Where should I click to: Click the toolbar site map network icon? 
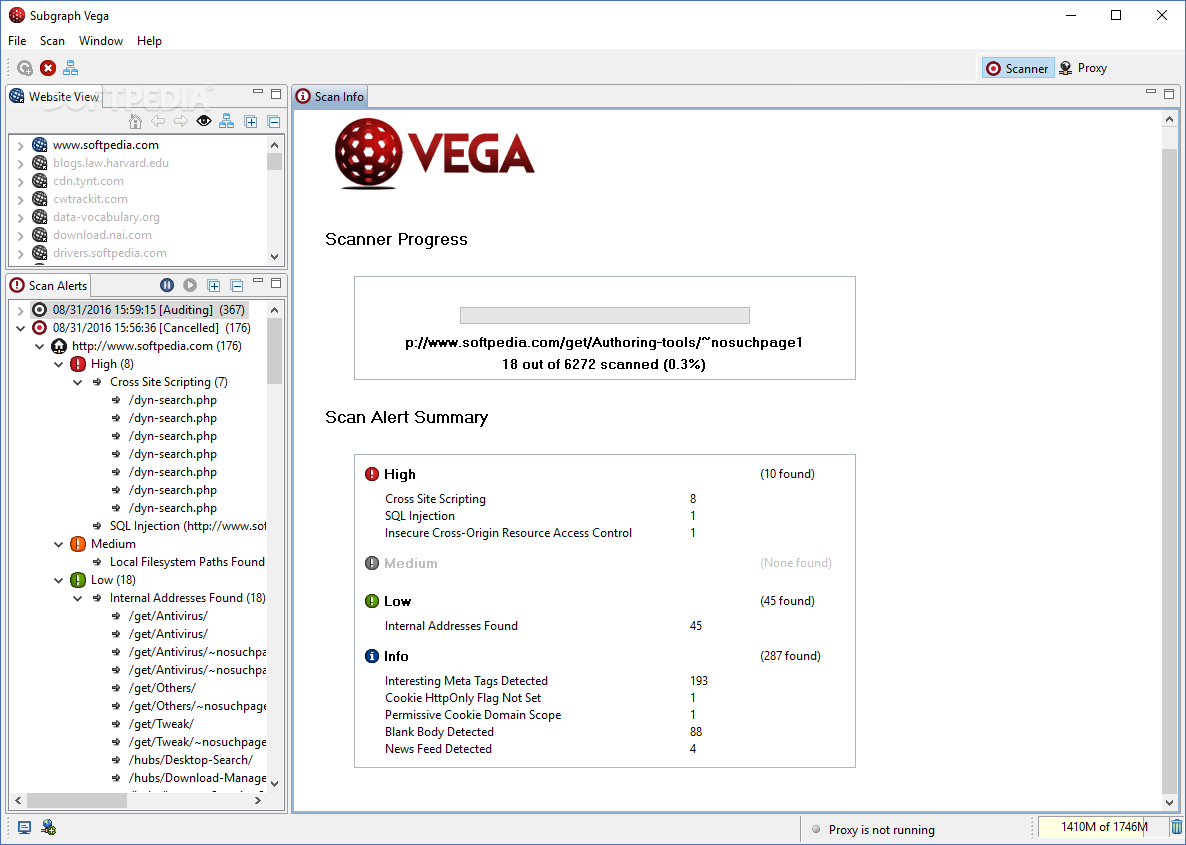(x=70, y=68)
